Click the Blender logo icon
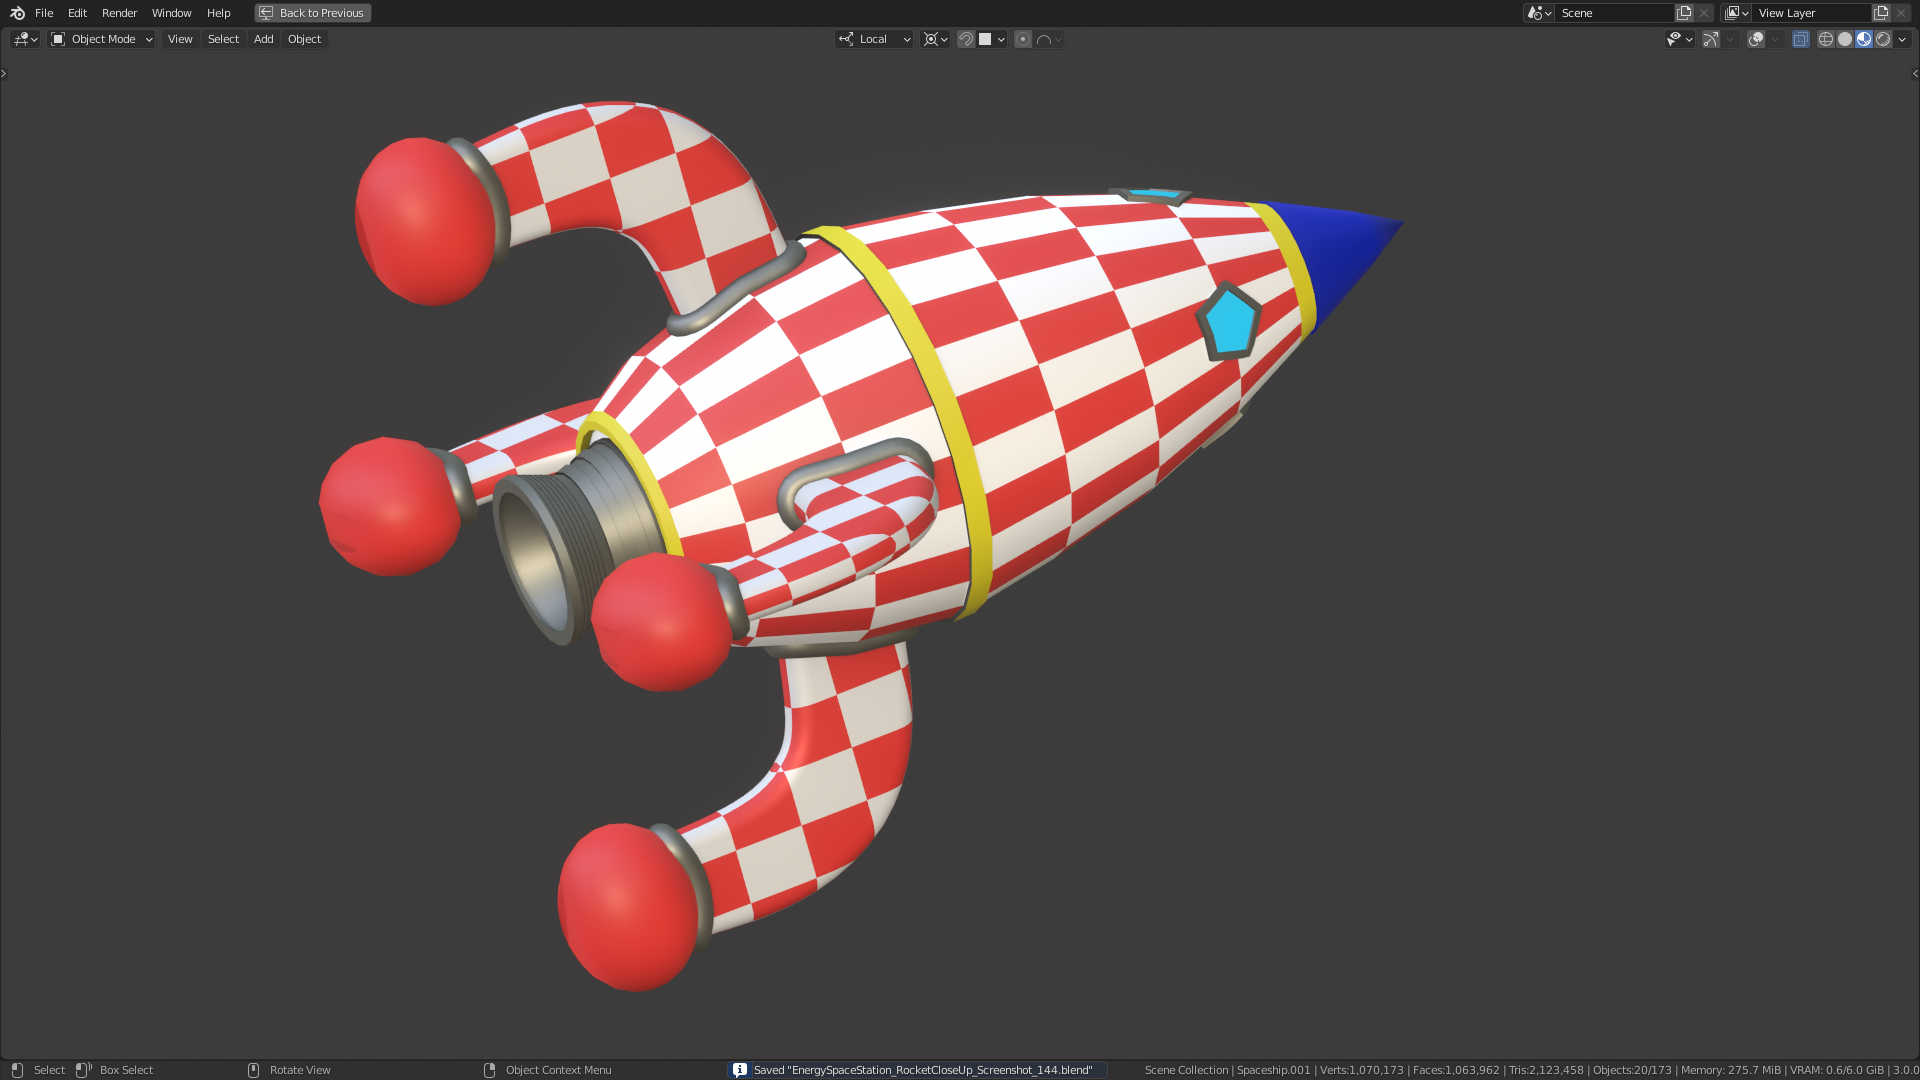Viewport: 1920px width, 1080px height. tap(17, 13)
